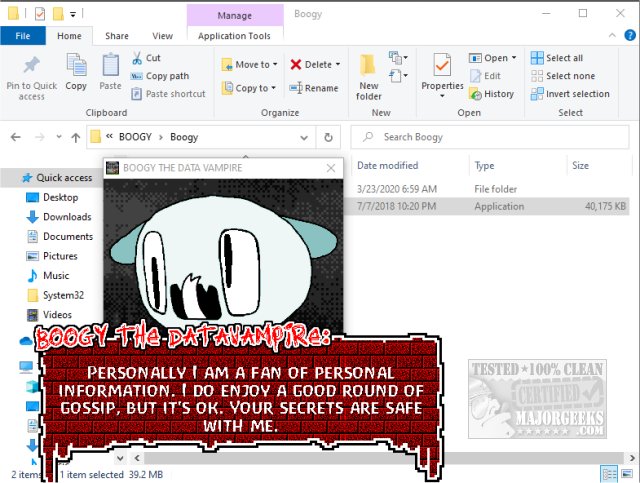The image size is (640, 483).
Task: Click Select all
Action: tap(557, 58)
